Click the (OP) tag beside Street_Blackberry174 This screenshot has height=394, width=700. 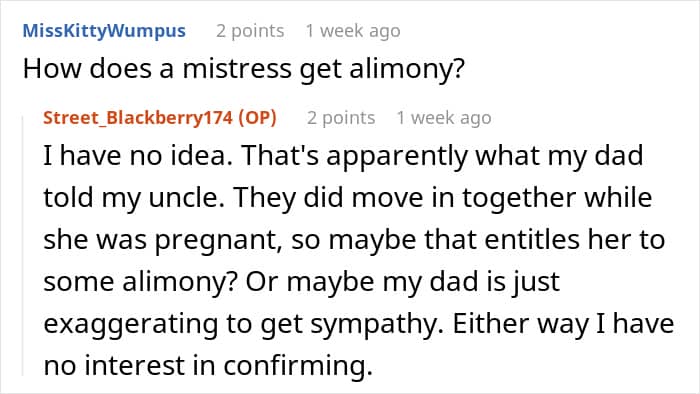pos(258,118)
